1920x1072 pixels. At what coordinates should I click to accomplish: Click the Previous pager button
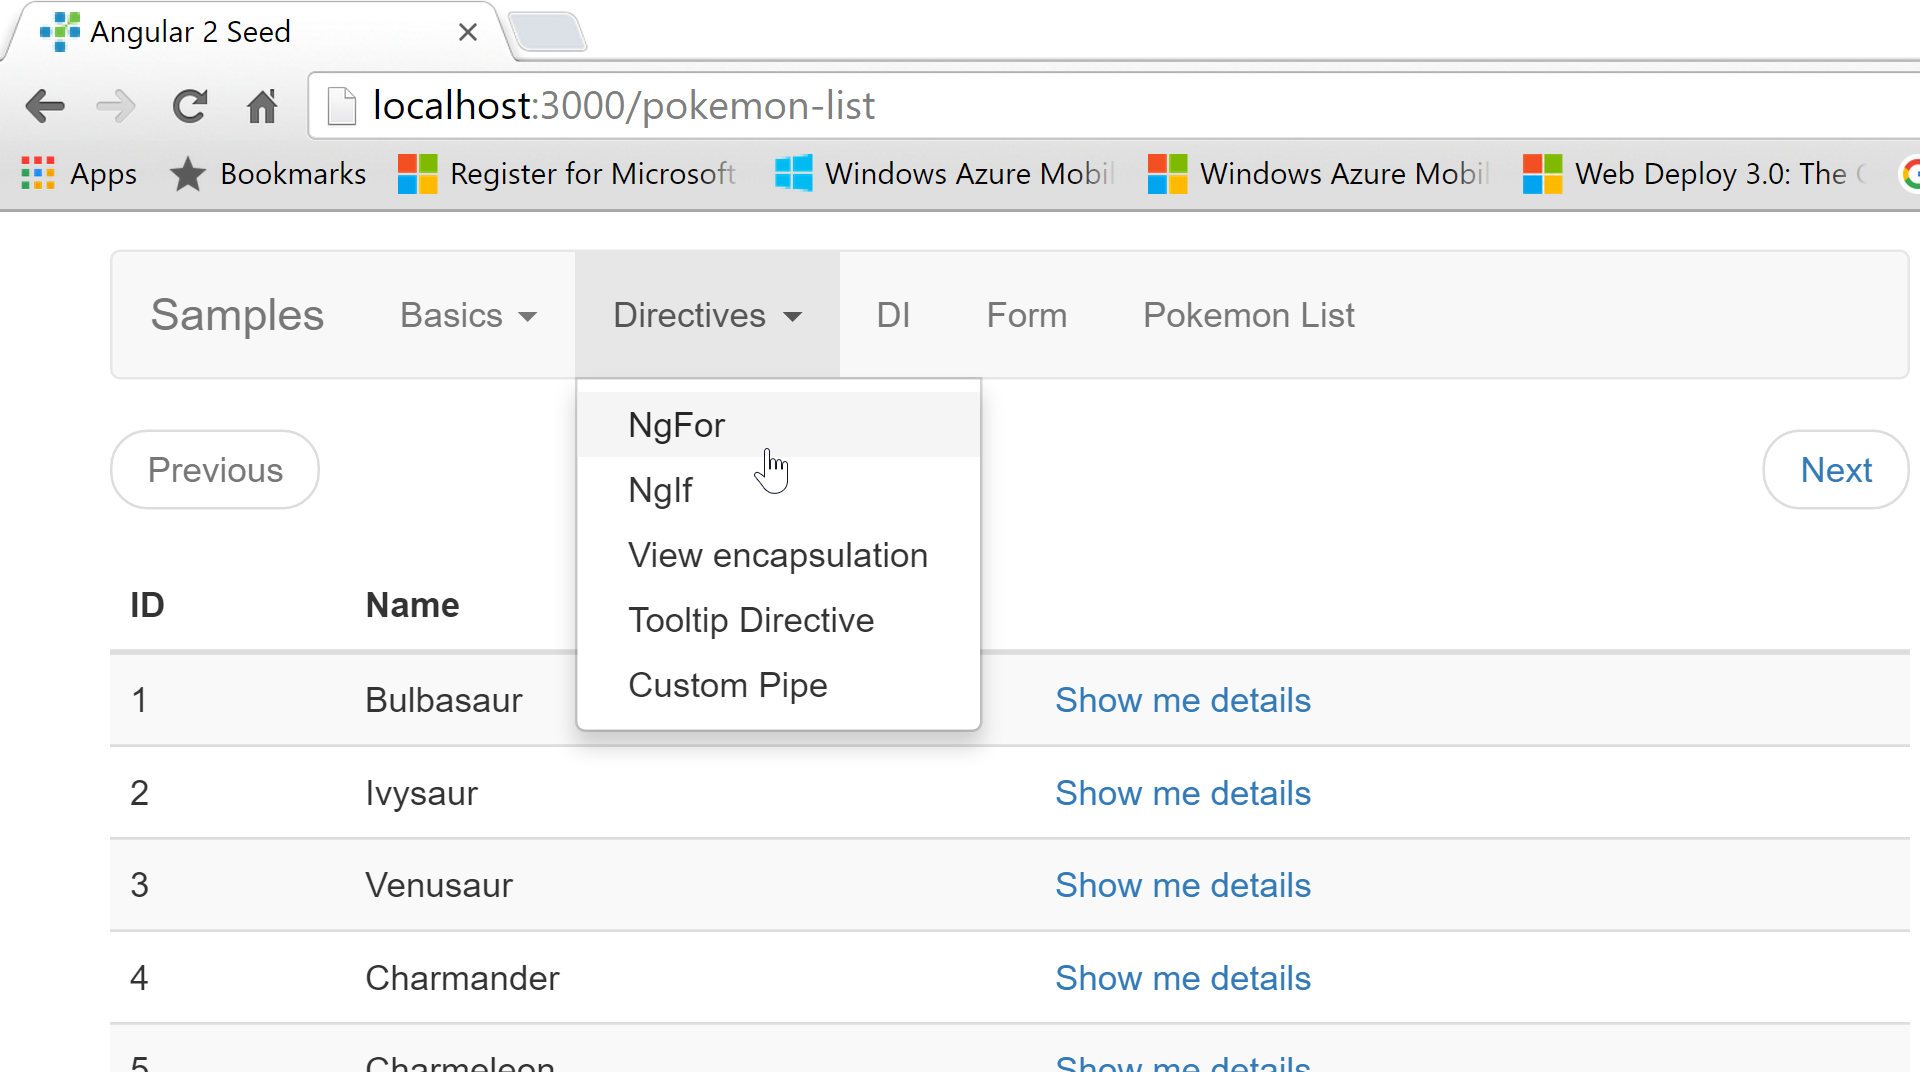[215, 470]
